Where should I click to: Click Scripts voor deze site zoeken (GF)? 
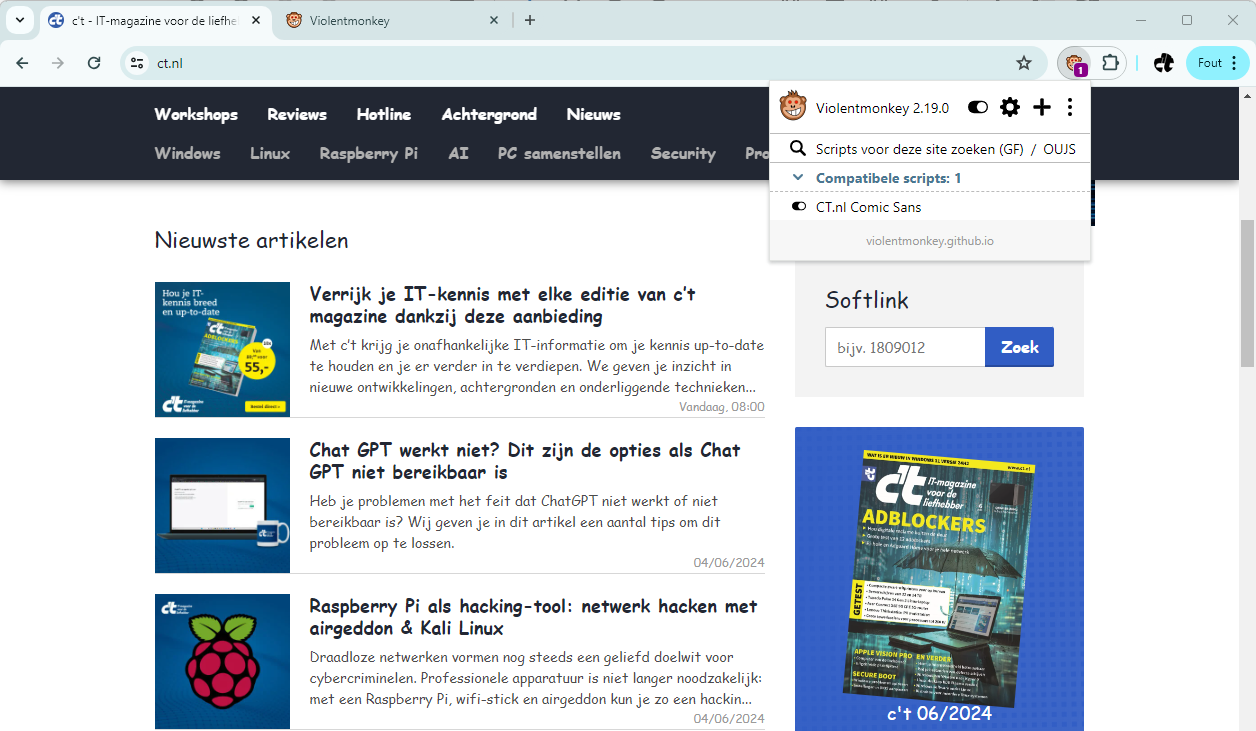pos(919,149)
